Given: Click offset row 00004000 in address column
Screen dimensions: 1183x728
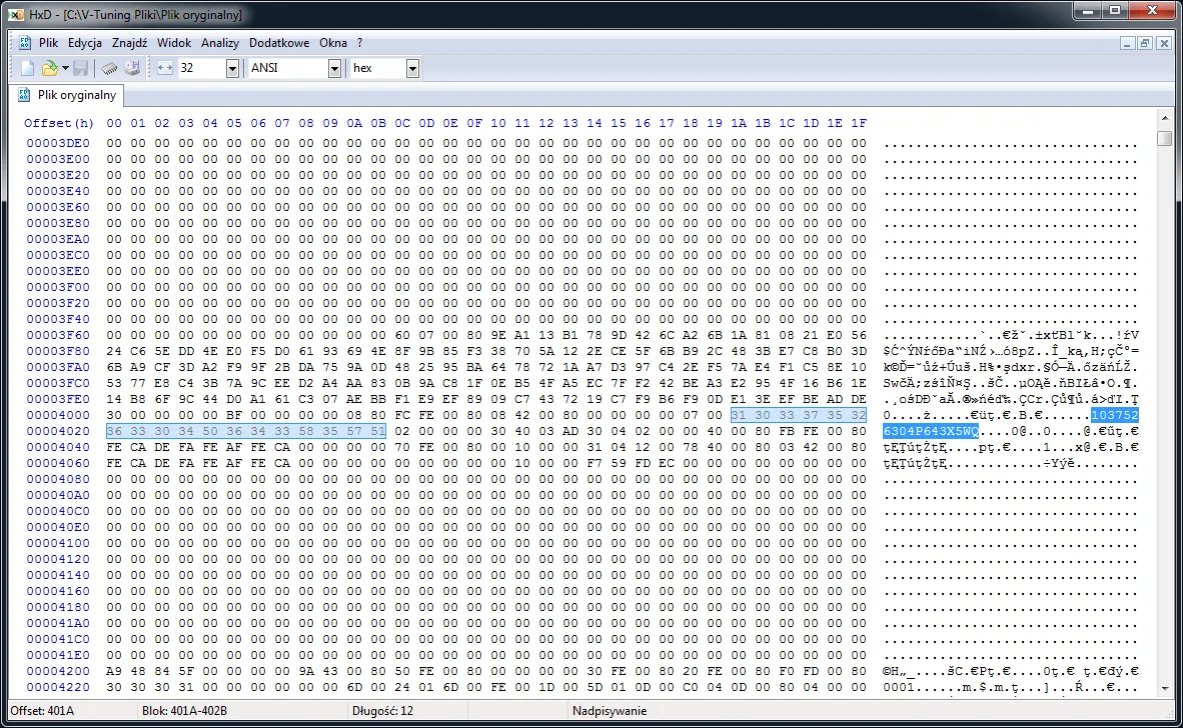Looking at the screenshot, I should click(x=58, y=415).
